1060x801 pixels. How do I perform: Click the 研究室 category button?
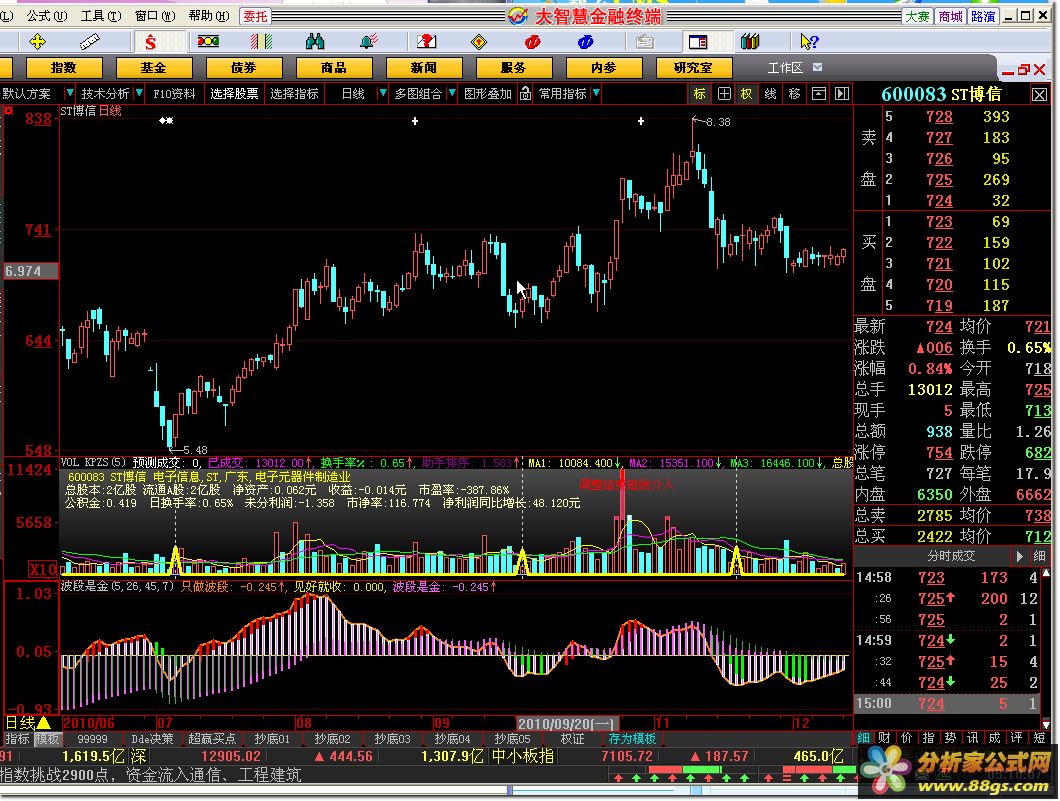coord(694,68)
